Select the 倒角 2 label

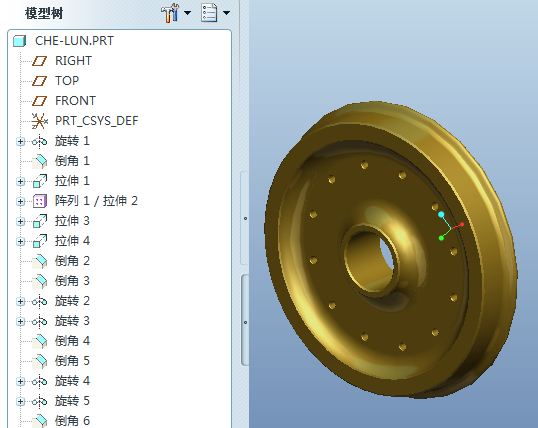[72, 261]
